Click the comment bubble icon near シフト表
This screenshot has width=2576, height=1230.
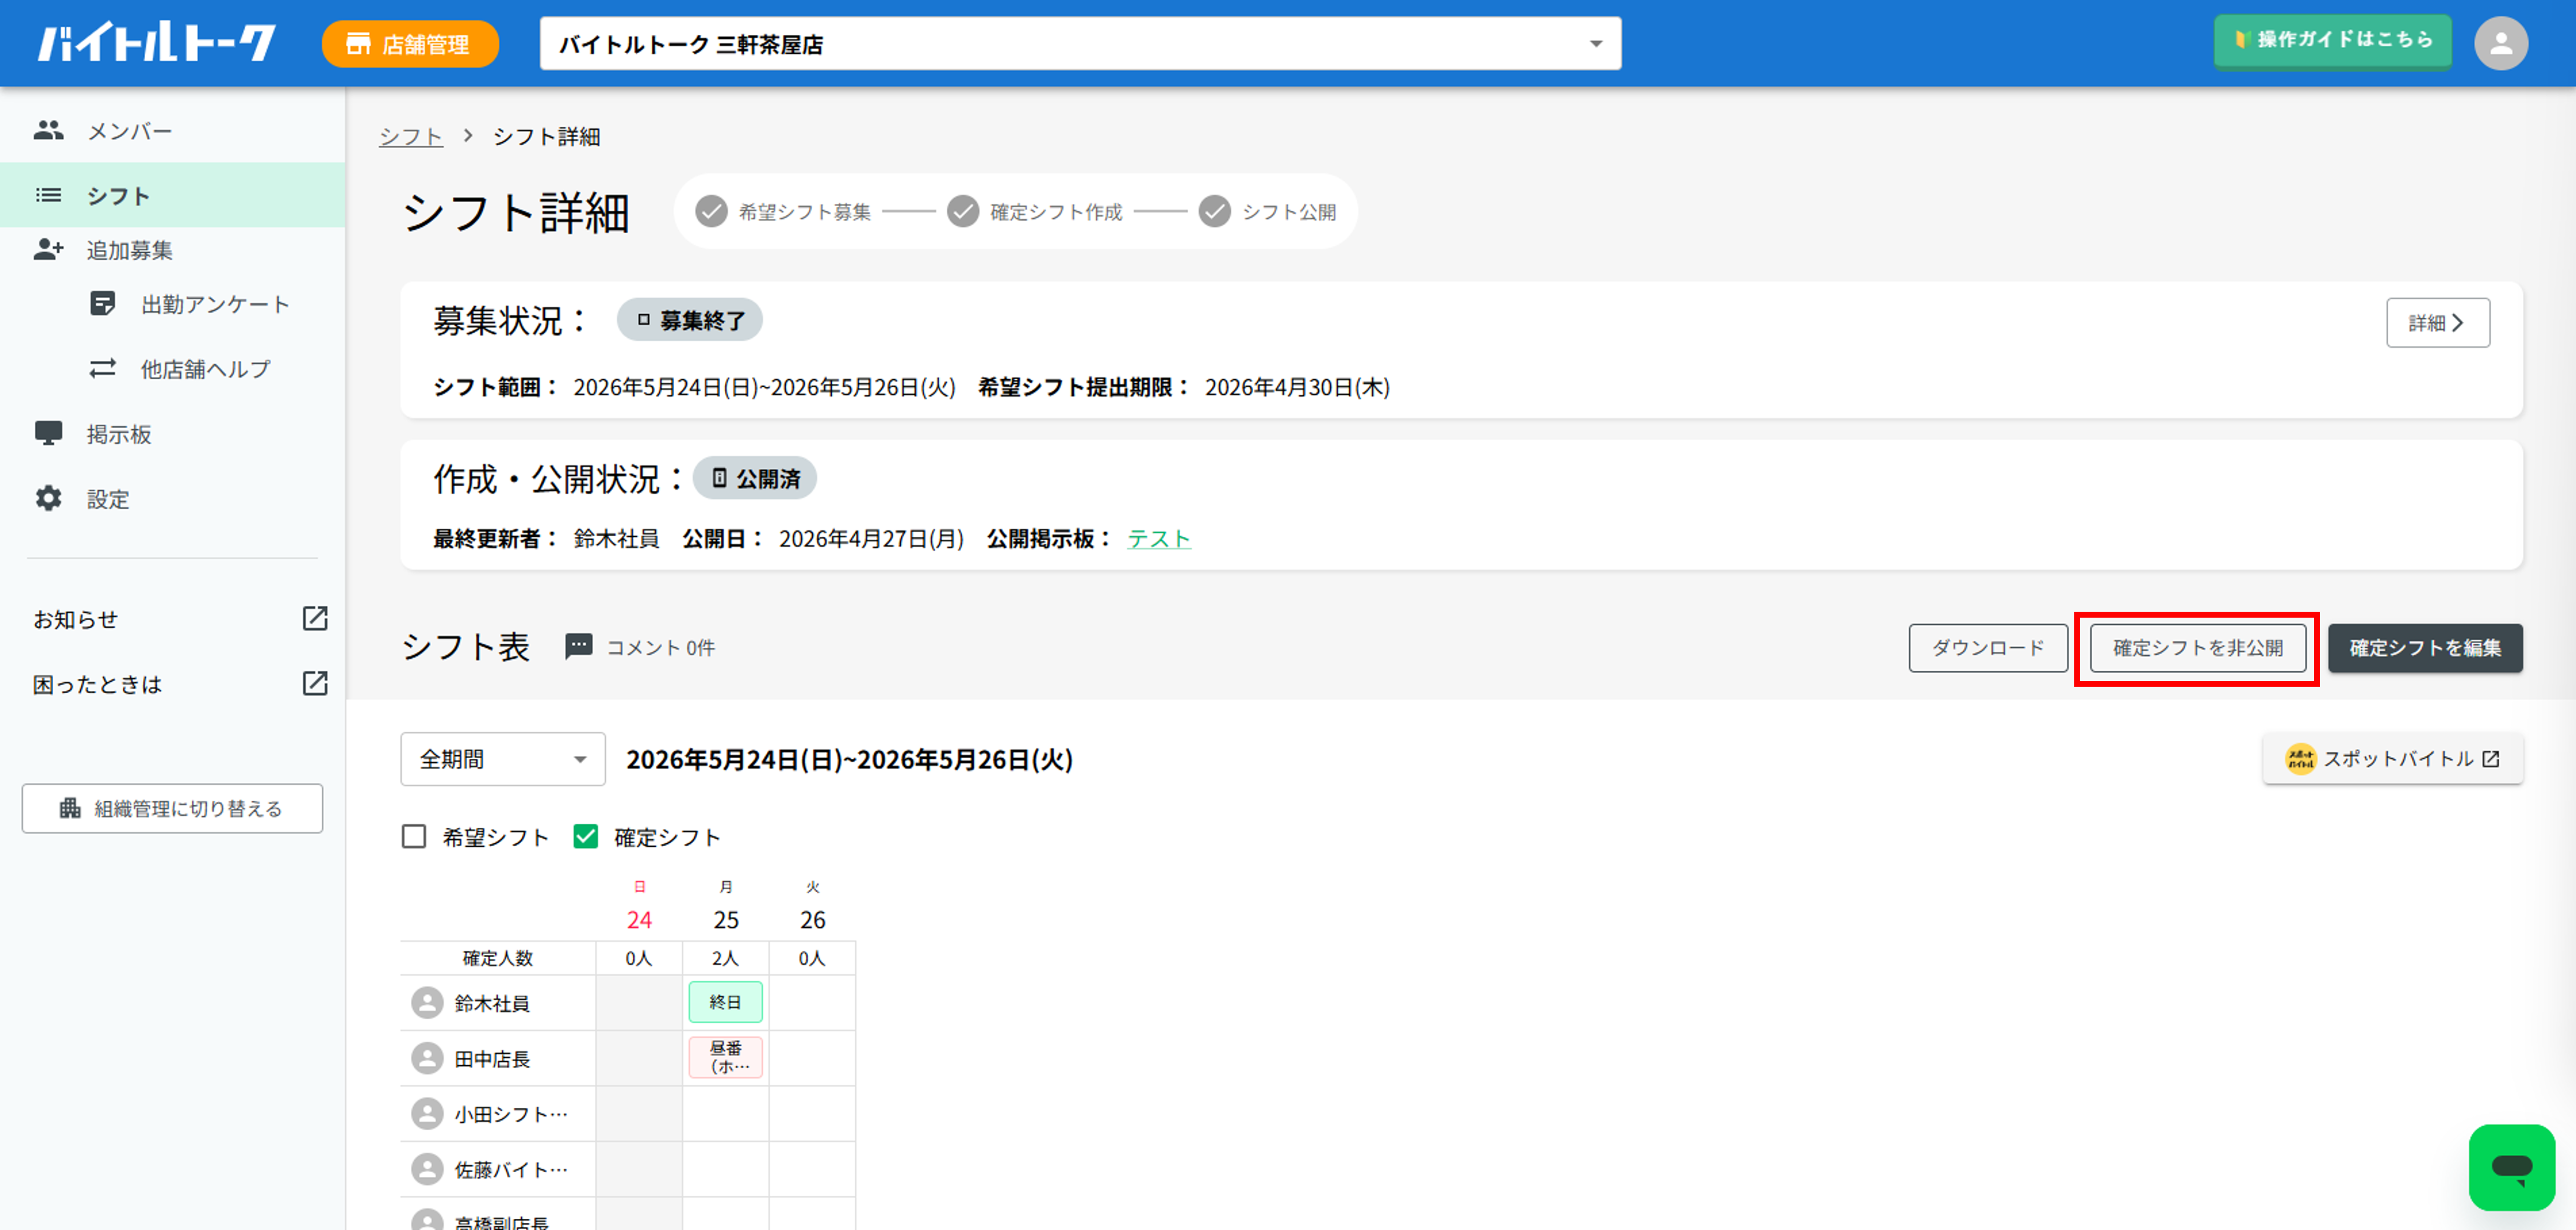click(578, 646)
